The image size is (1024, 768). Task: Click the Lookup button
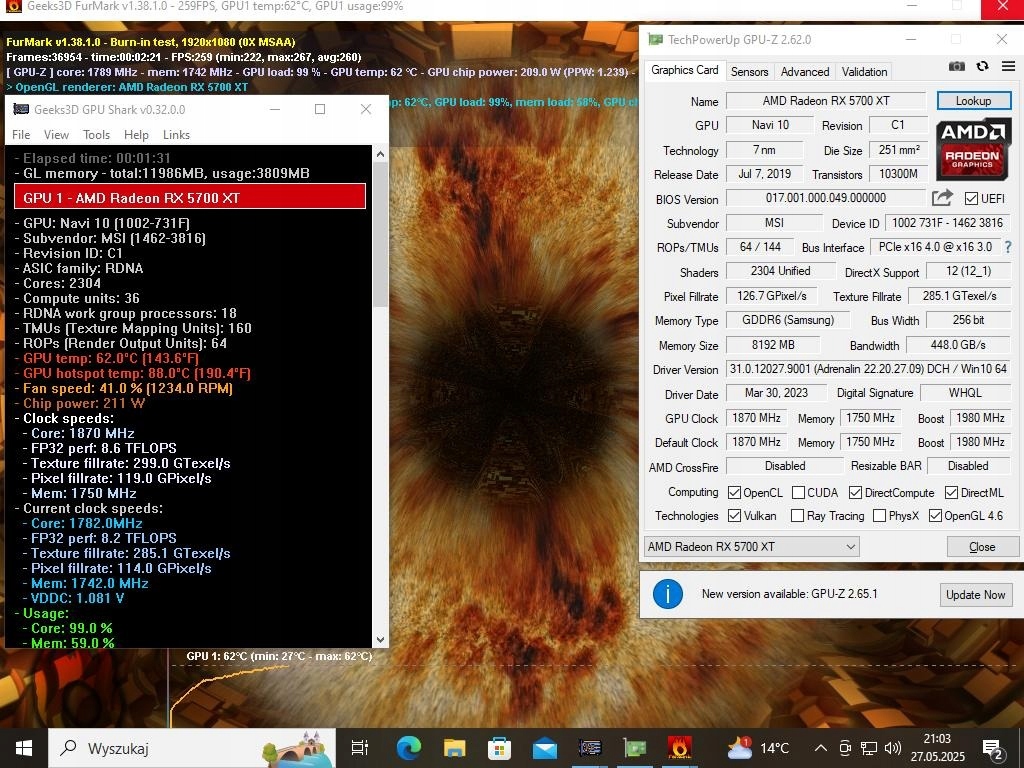(973, 101)
